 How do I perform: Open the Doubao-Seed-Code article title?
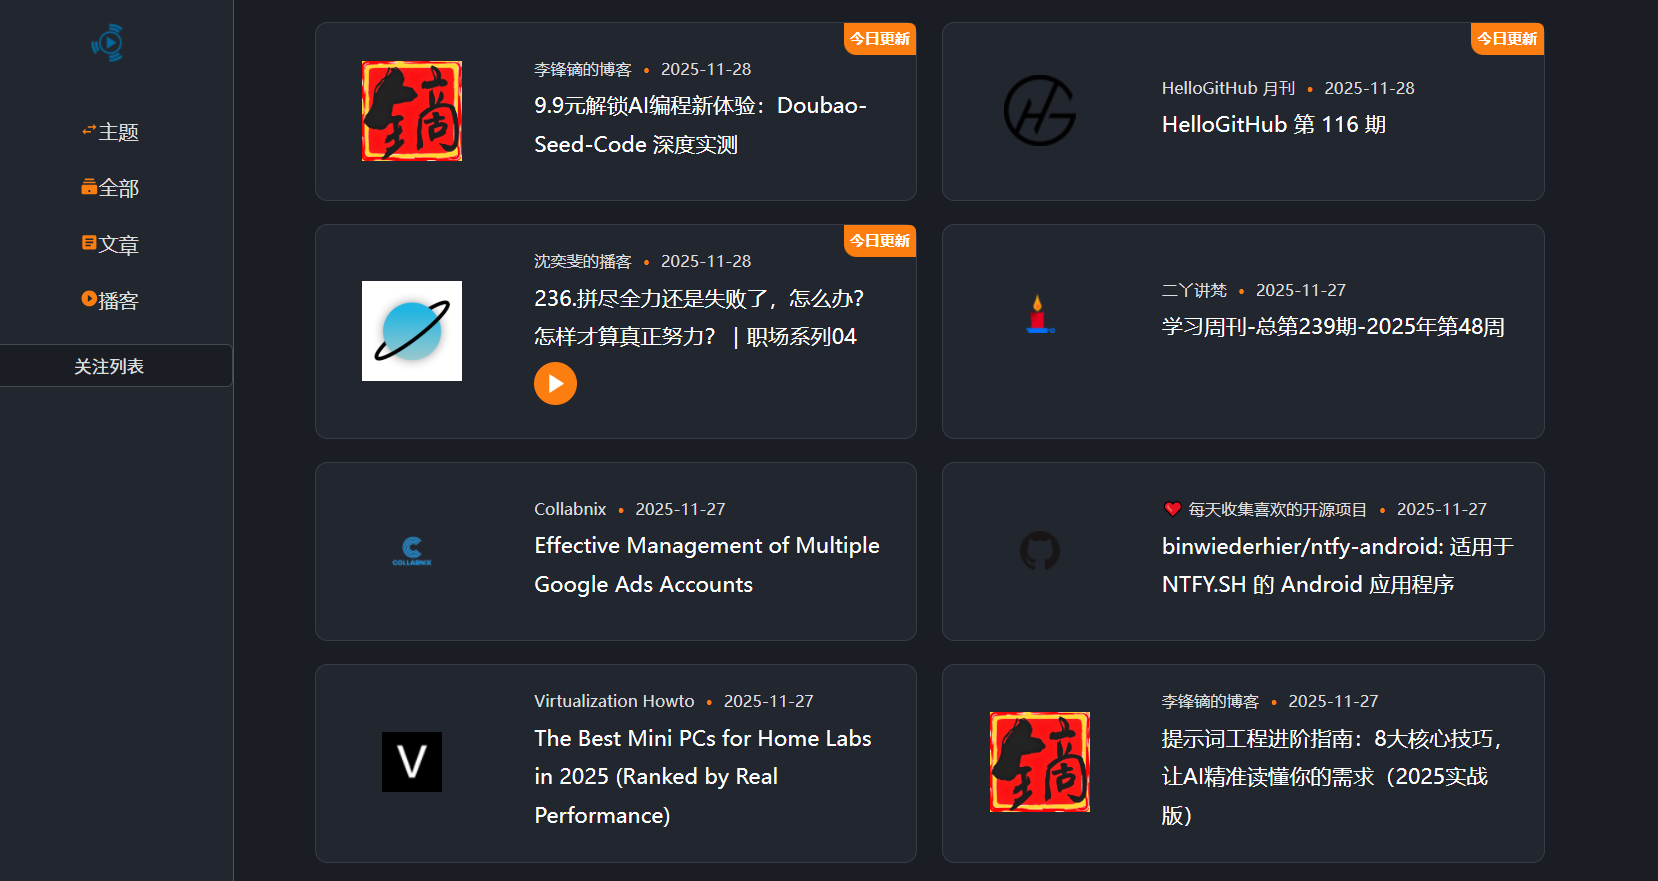pos(699,125)
